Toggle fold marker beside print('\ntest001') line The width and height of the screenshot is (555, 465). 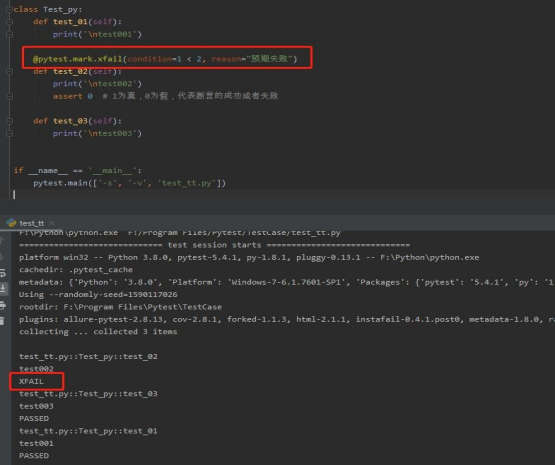(x=10, y=34)
